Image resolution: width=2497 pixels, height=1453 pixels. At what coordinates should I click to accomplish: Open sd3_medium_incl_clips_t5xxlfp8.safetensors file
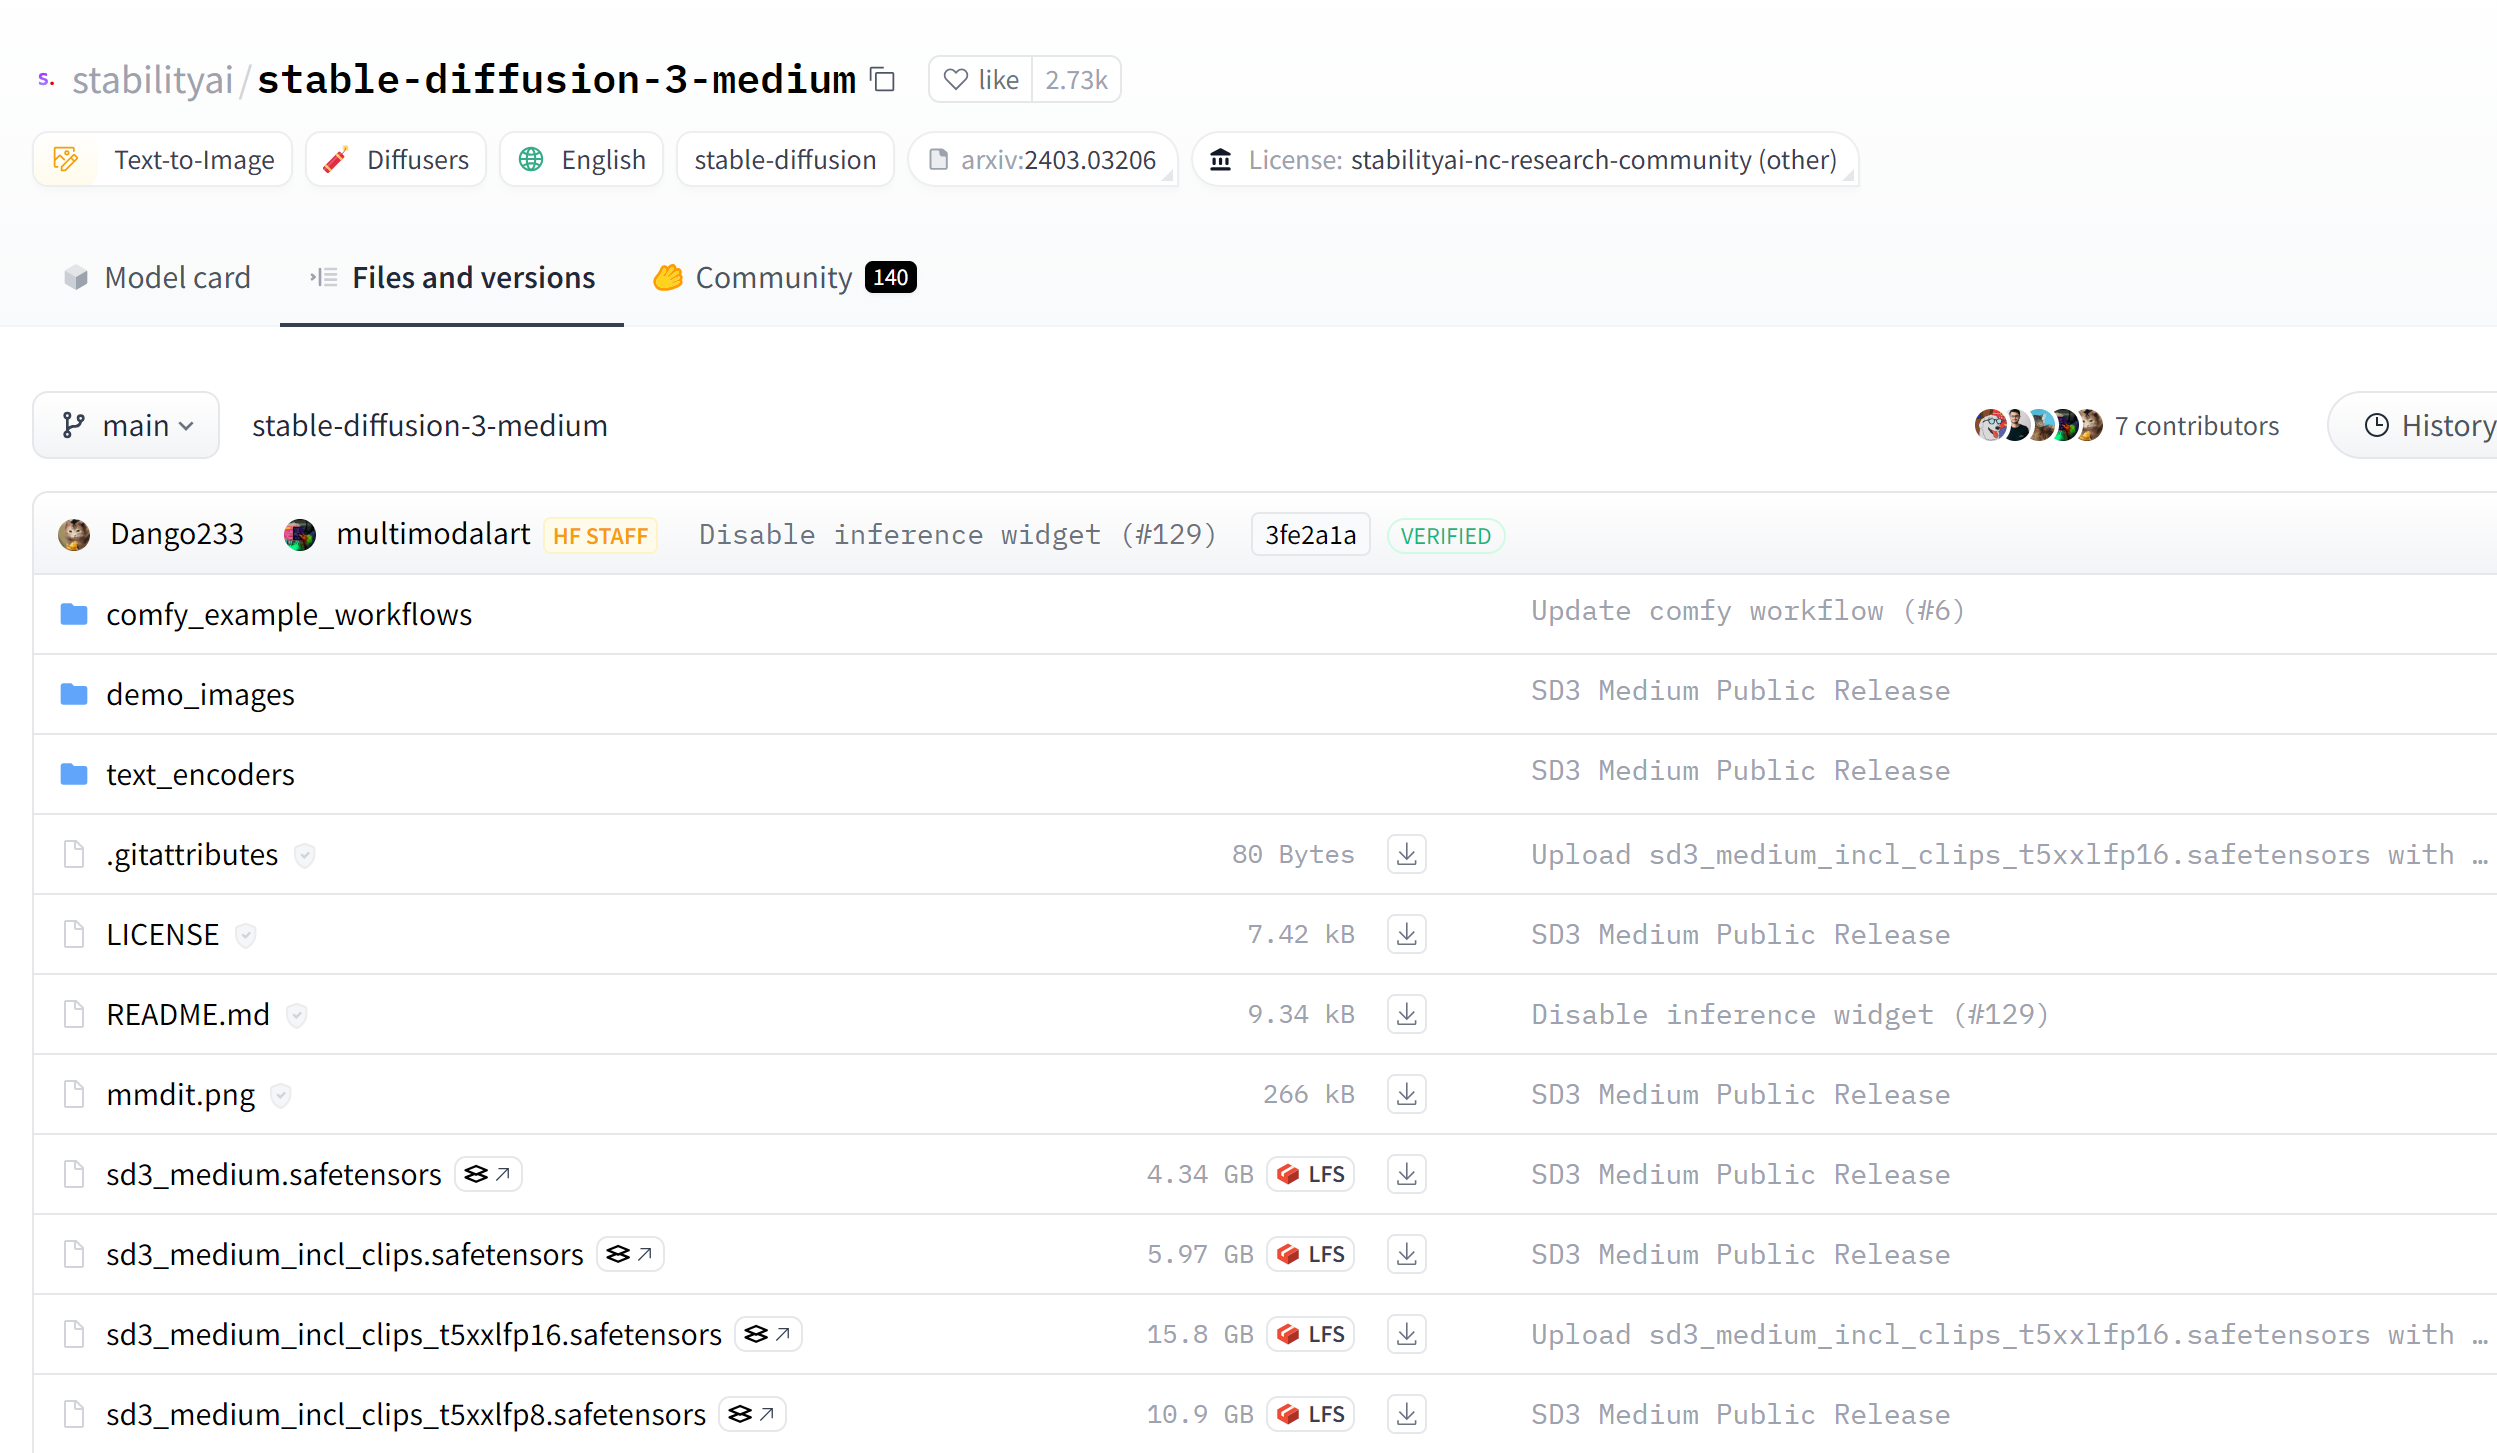point(406,1414)
